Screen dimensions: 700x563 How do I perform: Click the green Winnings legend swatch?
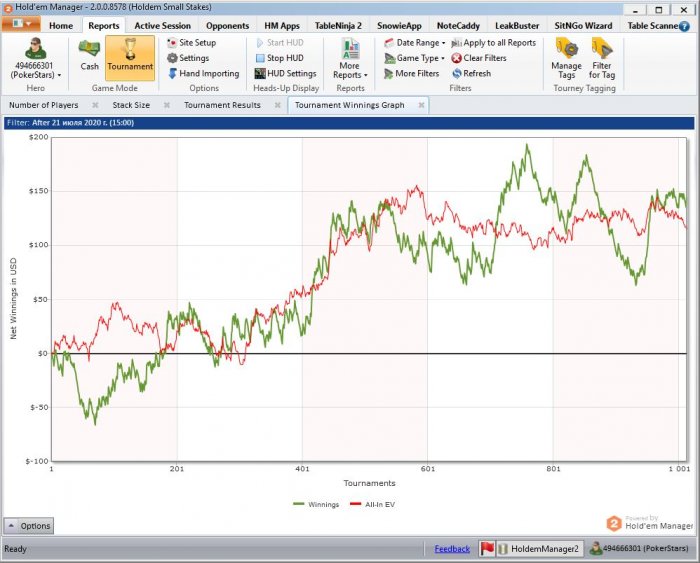pos(298,504)
